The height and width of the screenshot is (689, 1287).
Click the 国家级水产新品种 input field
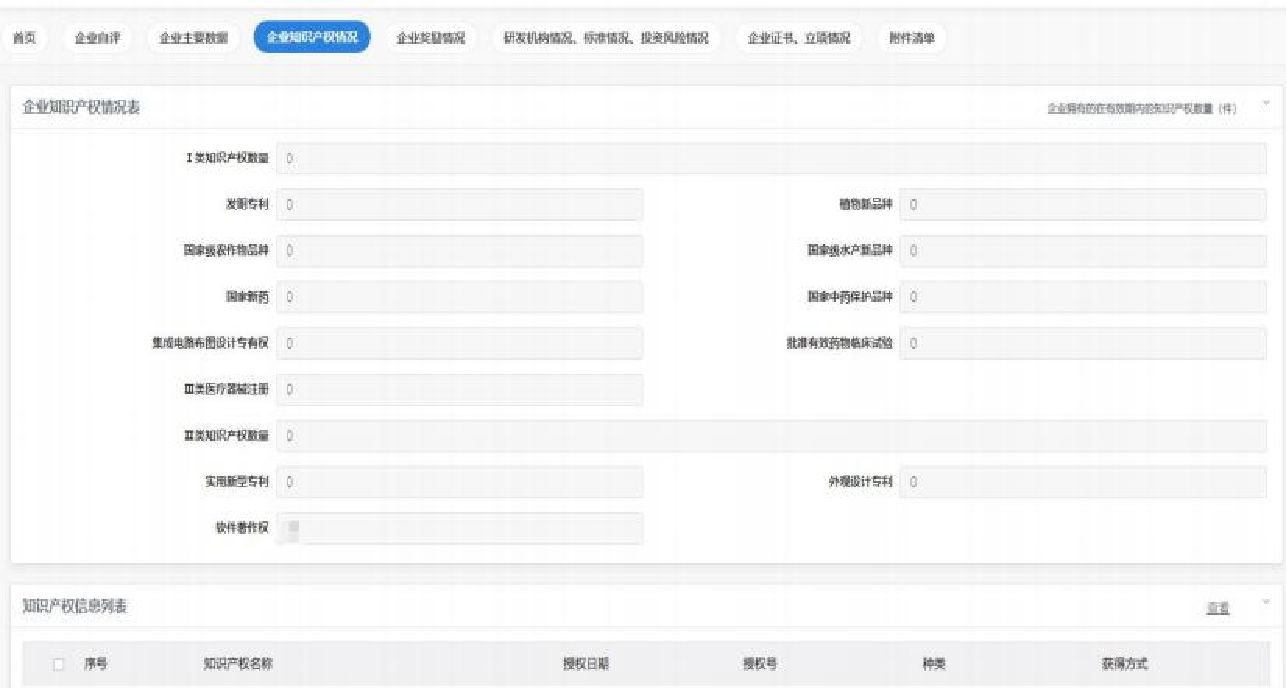coord(1084,251)
